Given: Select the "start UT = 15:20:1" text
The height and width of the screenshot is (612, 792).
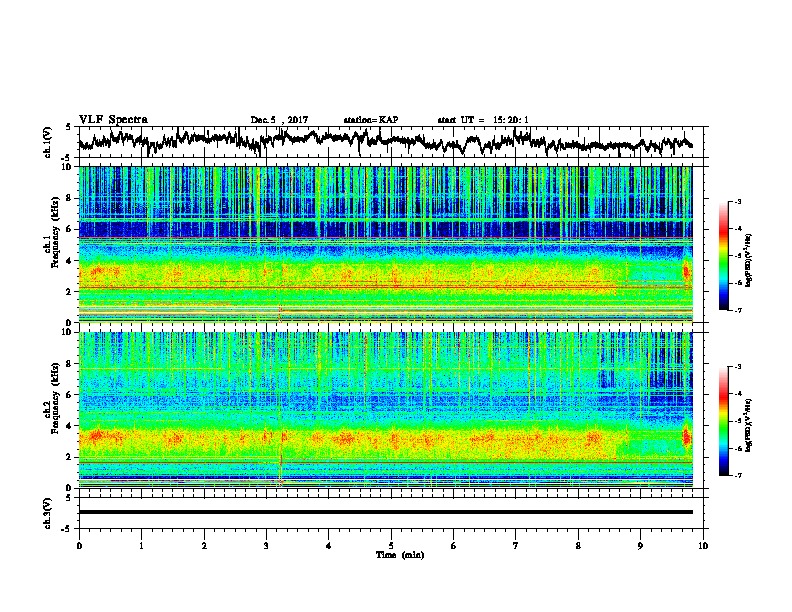Looking at the screenshot, I should tap(483, 120).
